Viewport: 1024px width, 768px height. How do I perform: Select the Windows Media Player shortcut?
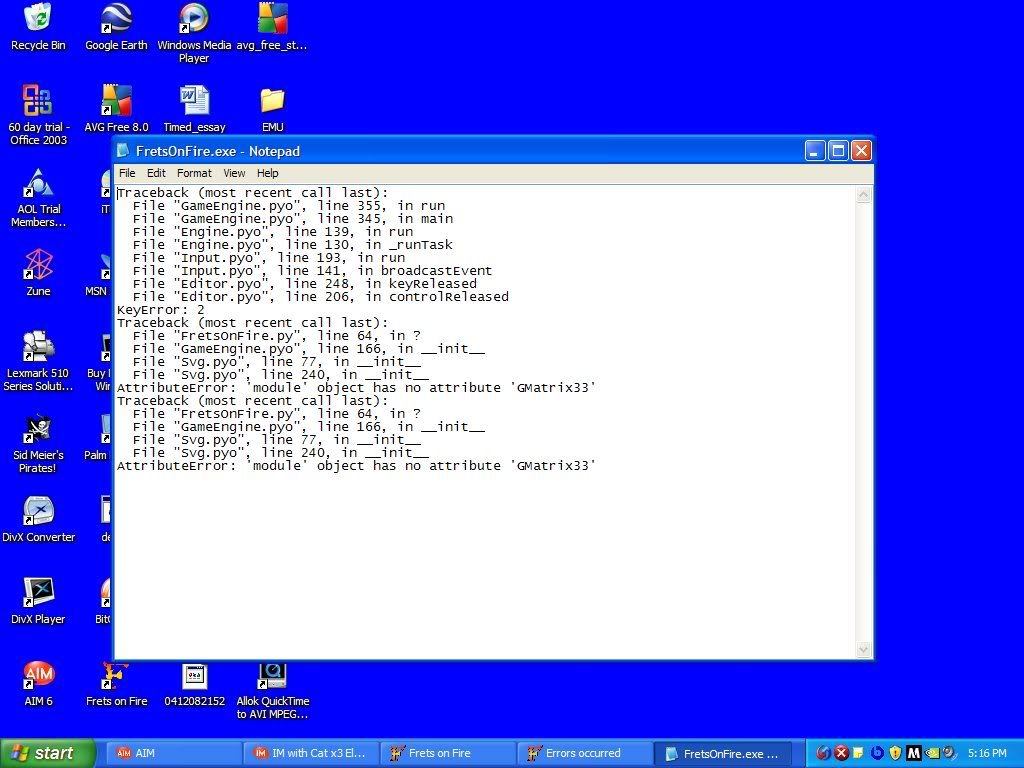point(194,33)
